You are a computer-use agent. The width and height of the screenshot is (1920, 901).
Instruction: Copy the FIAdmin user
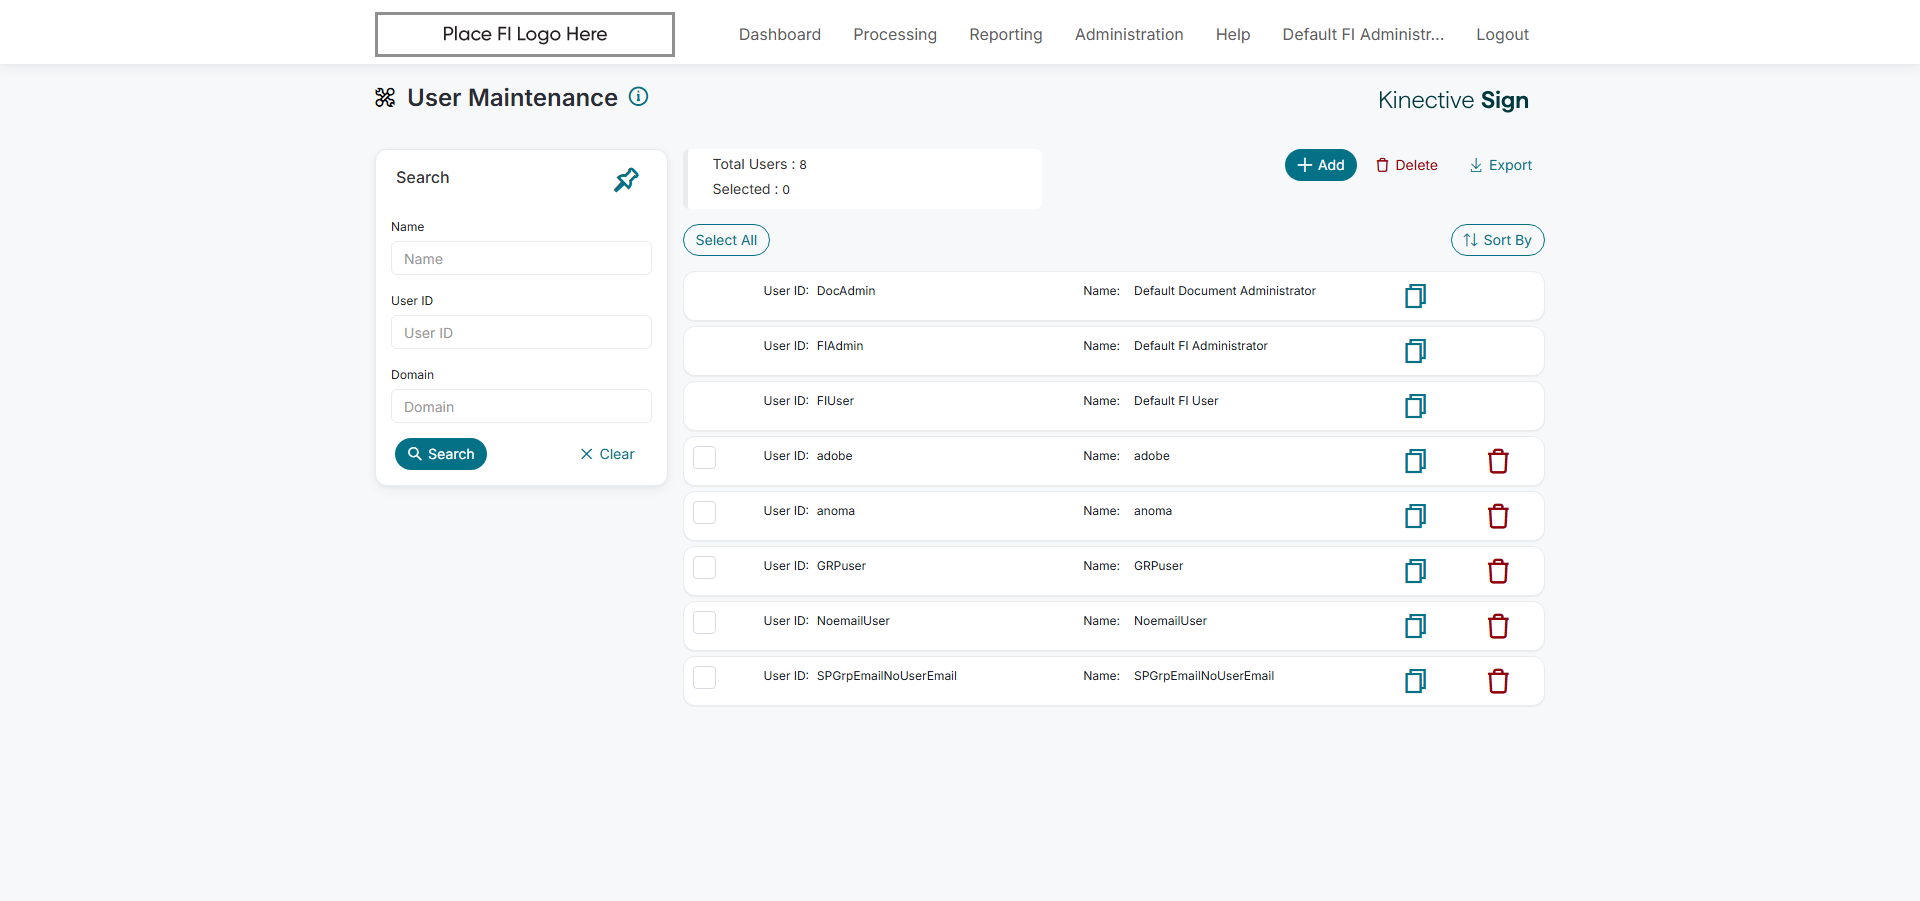point(1415,351)
